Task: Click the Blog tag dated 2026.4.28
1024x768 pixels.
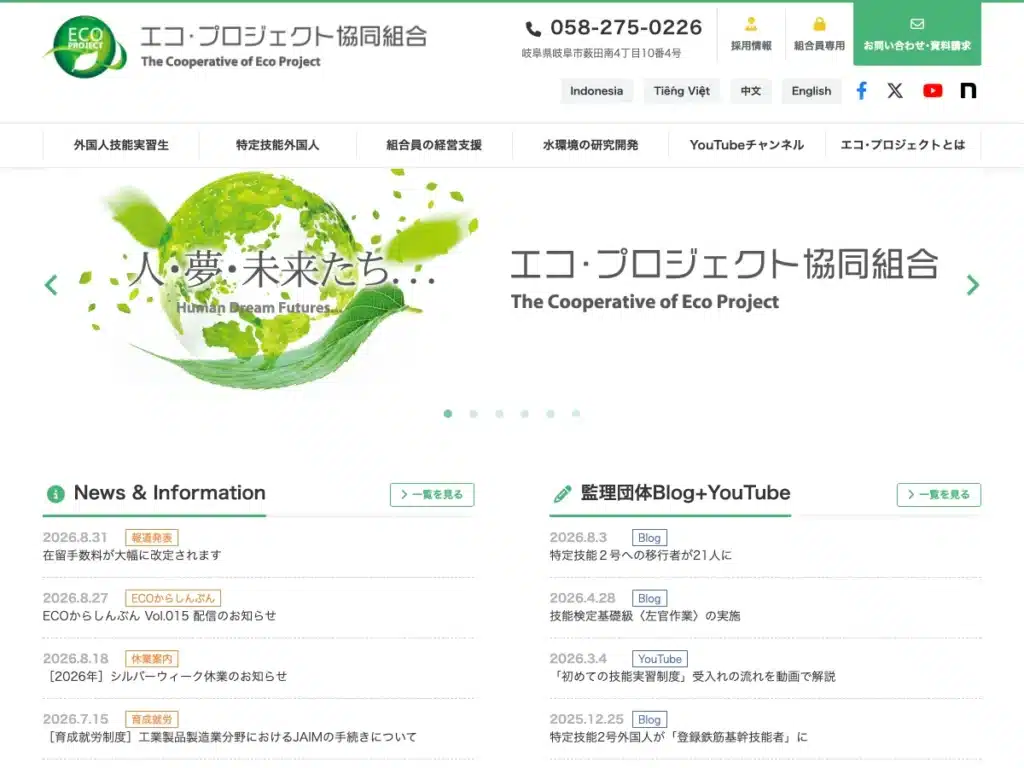Action: pyautogui.click(x=649, y=598)
